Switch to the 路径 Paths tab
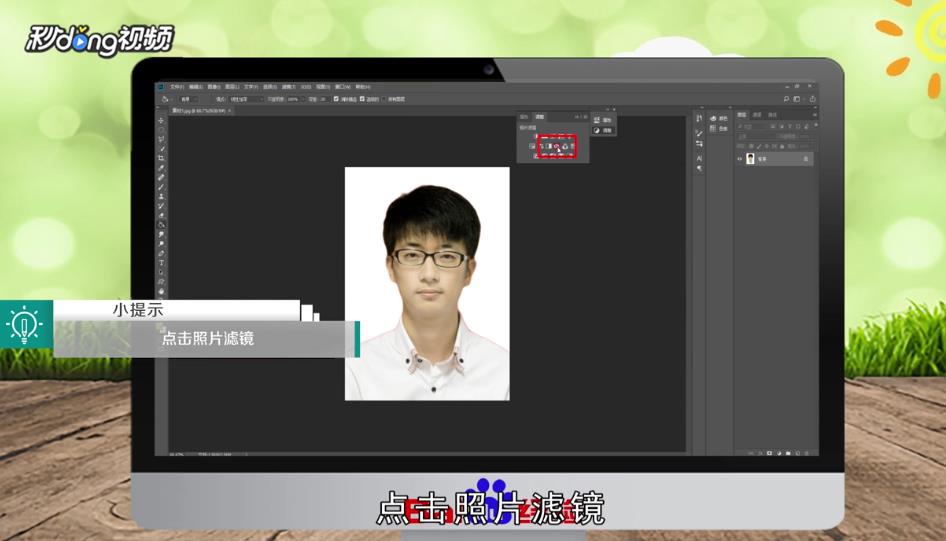The width and height of the screenshot is (946, 541). click(x=772, y=115)
